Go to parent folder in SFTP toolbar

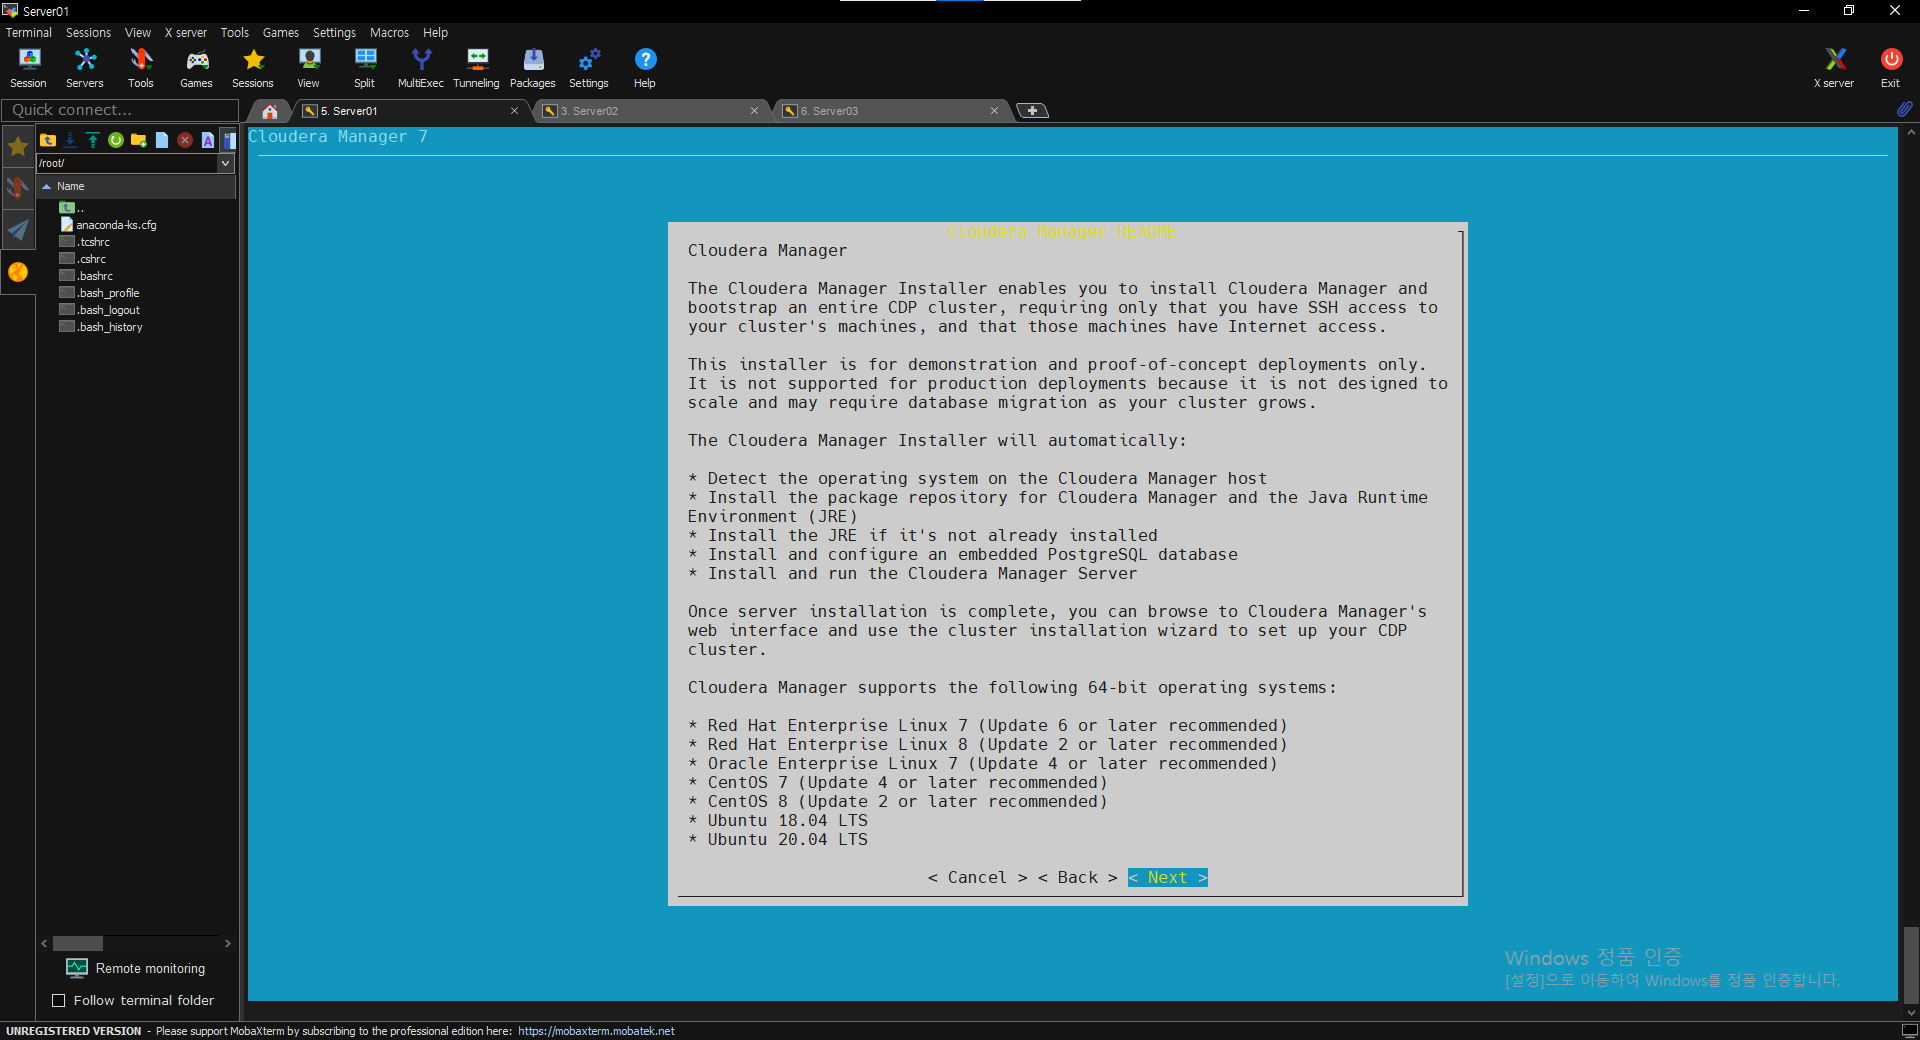47,140
